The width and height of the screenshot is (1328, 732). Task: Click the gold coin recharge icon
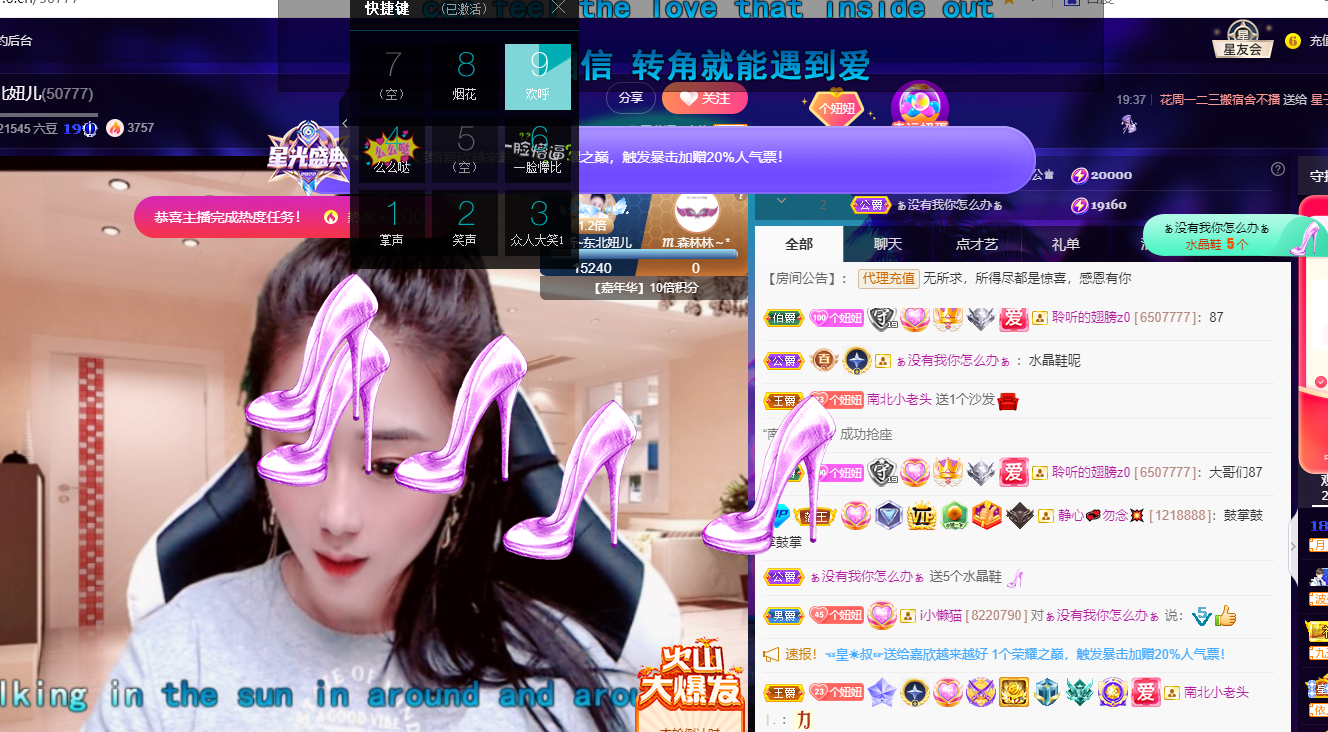coord(1293,41)
